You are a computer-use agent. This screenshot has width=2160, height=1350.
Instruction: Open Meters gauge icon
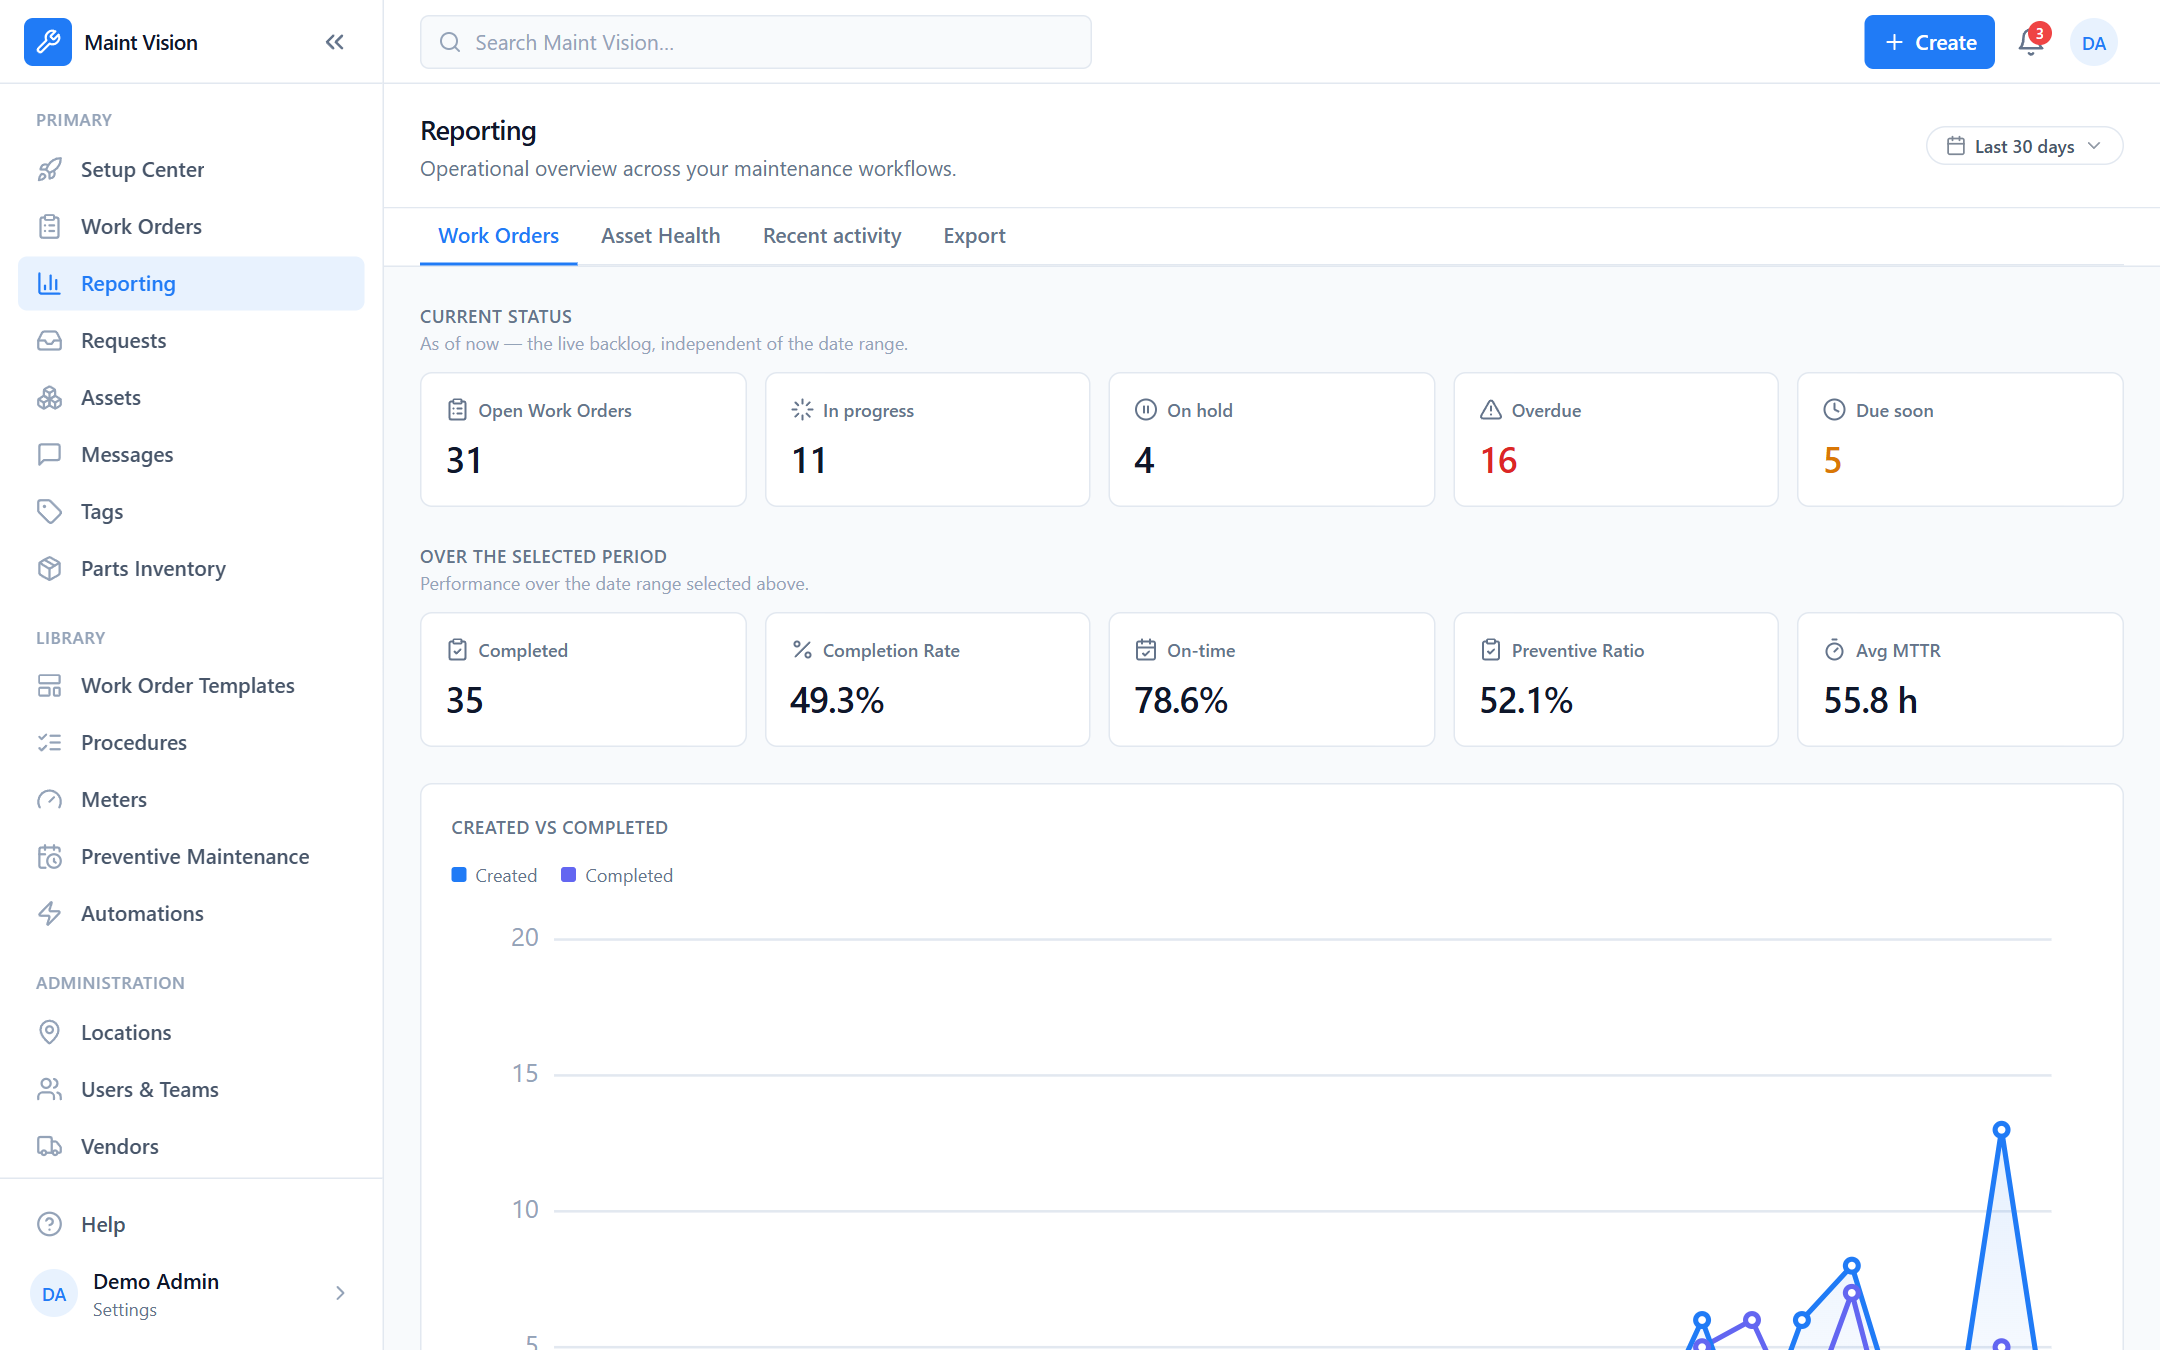coord(49,800)
